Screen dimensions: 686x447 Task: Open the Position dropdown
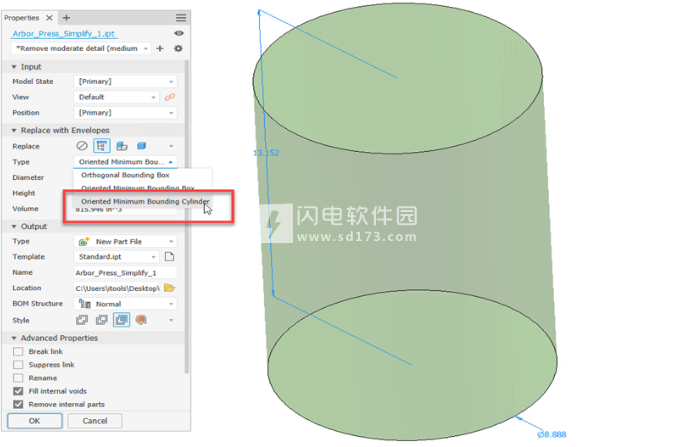click(125, 113)
